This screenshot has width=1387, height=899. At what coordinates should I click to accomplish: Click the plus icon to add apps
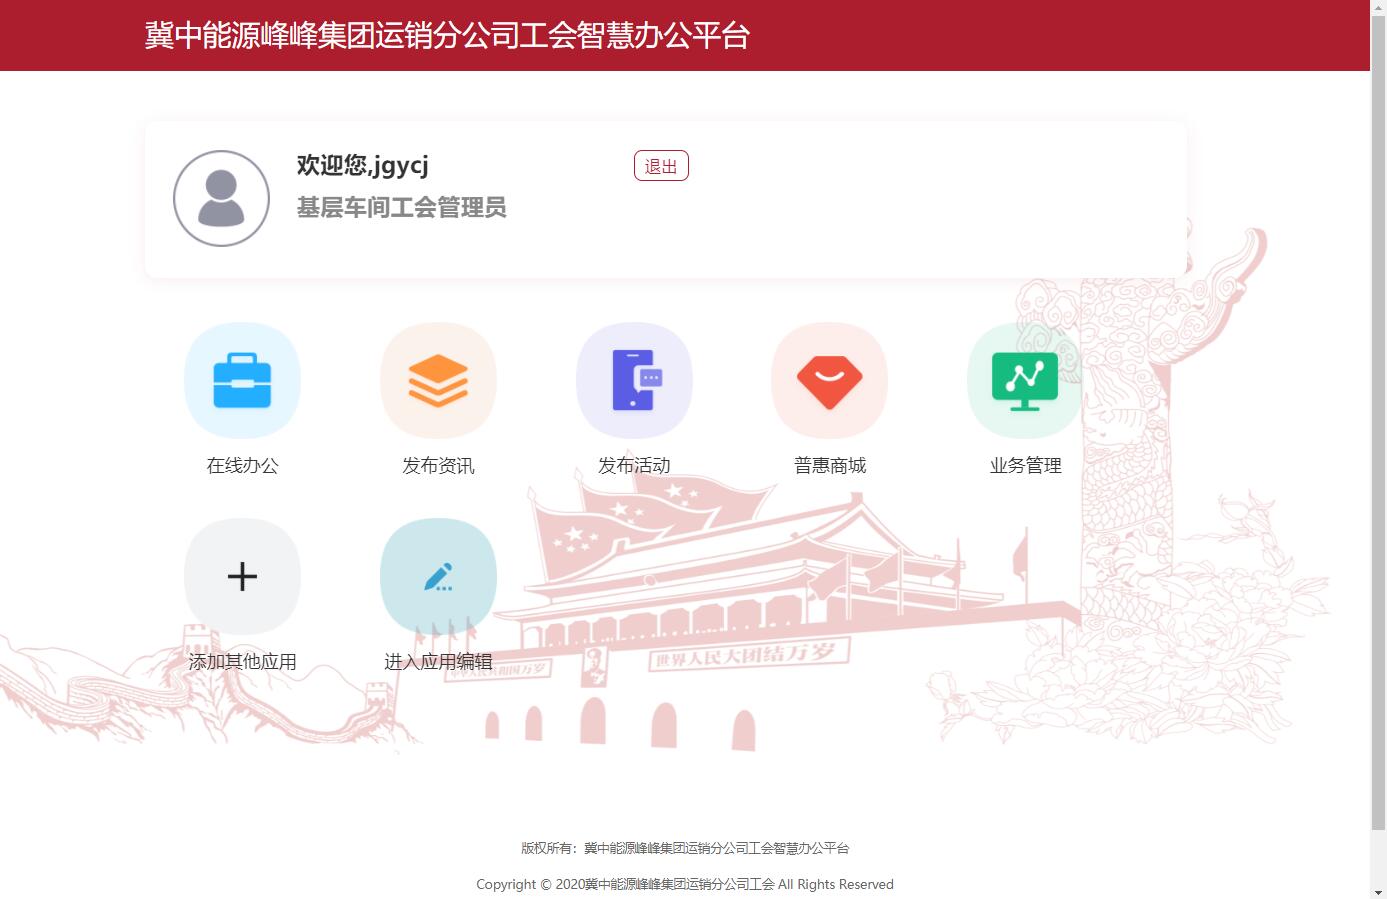tap(242, 576)
